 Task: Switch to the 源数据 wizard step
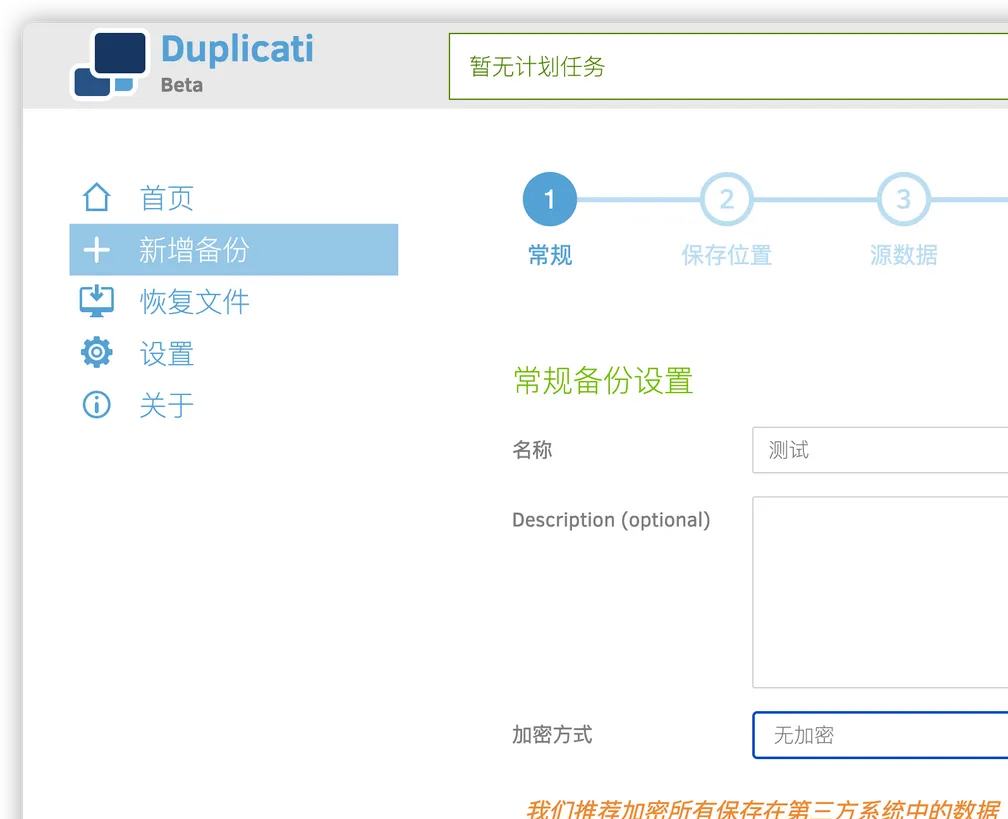coord(903,255)
